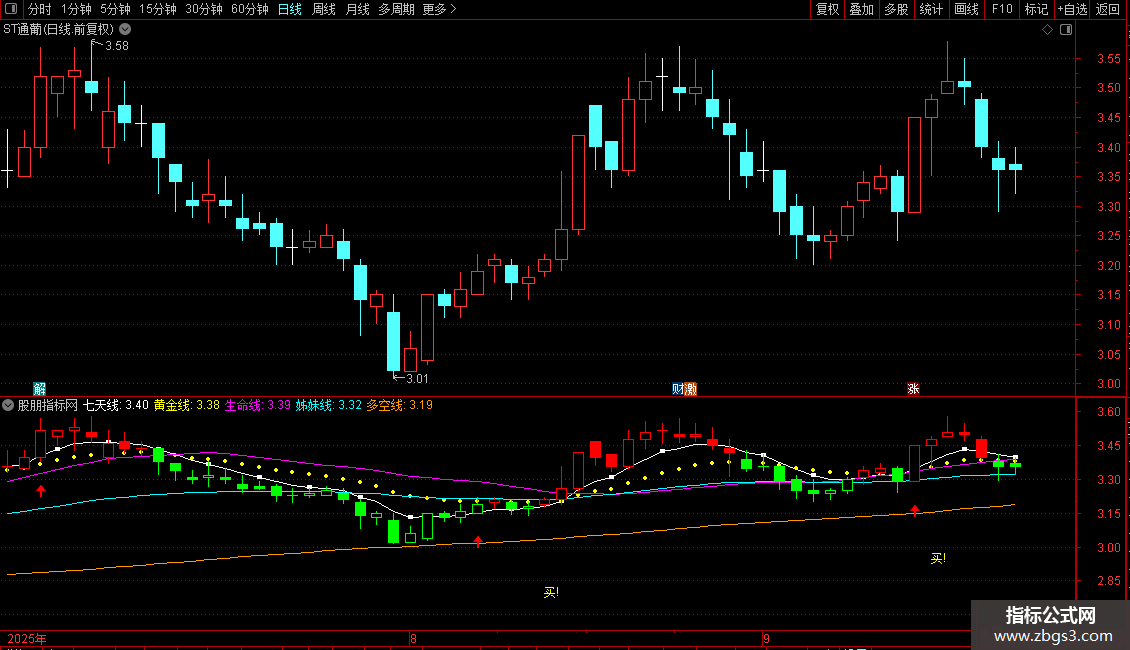
Task: Click the 买! signal near August low
Action: pos(551,592)
